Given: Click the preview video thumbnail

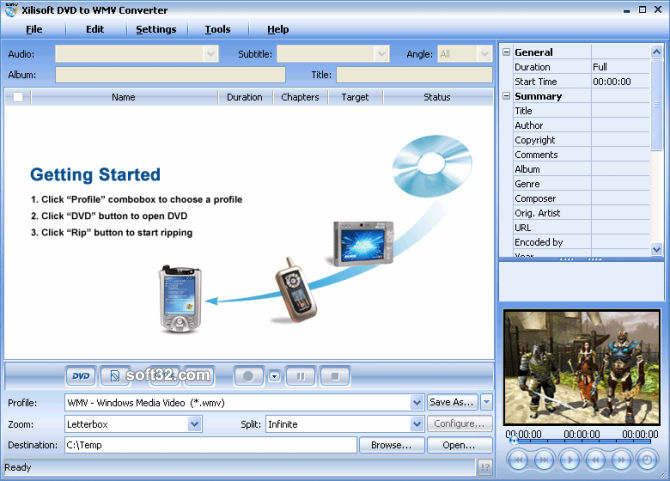Looking at the screenshot, I should pos(582,367).
